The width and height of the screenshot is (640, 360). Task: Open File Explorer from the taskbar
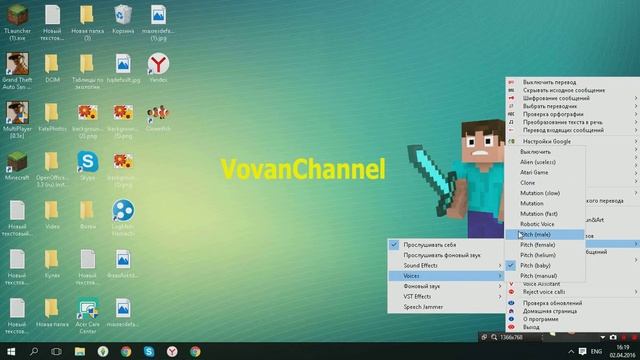point(80,351)
